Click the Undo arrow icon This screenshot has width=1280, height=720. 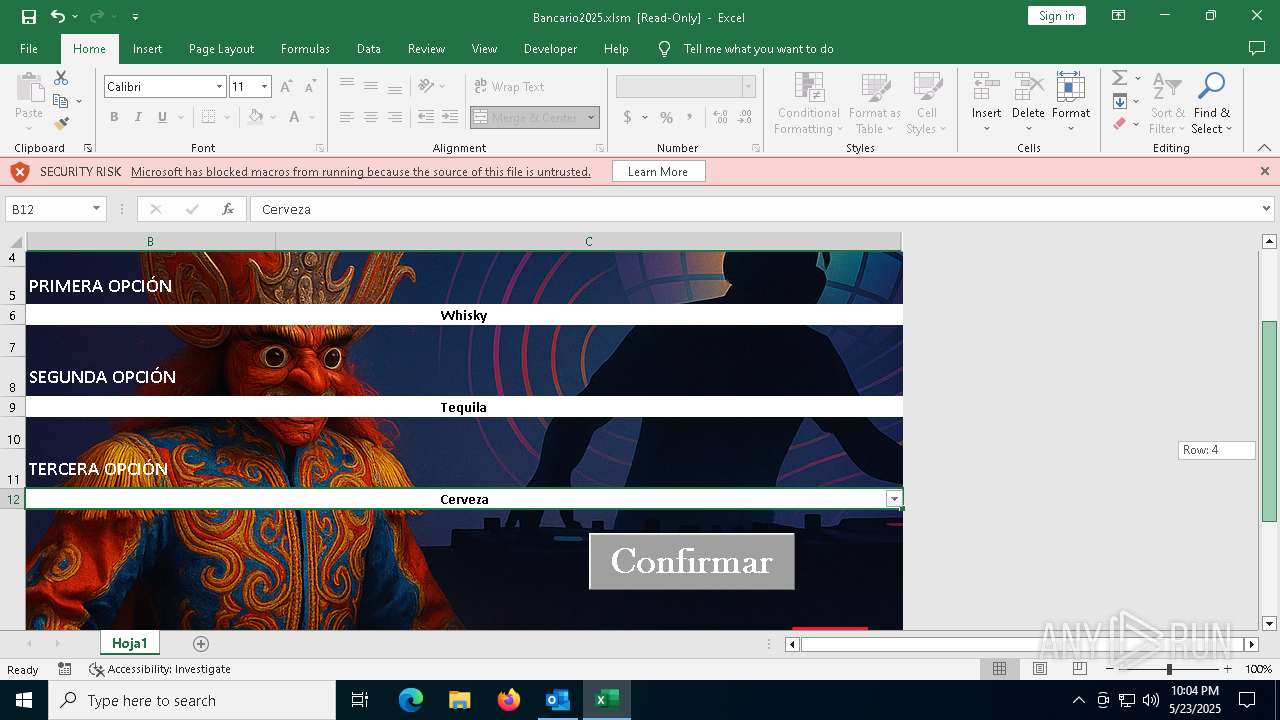[x=58, y=16]
